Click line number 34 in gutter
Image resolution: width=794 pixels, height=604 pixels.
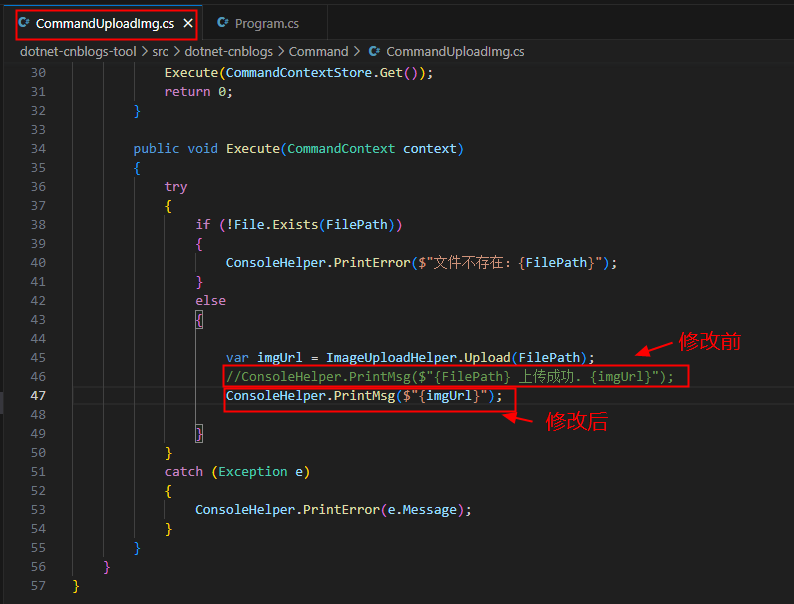[x=38, y=148]
